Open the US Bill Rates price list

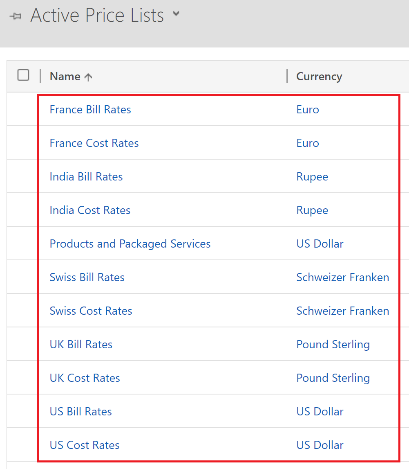click(x=81, y=411)
